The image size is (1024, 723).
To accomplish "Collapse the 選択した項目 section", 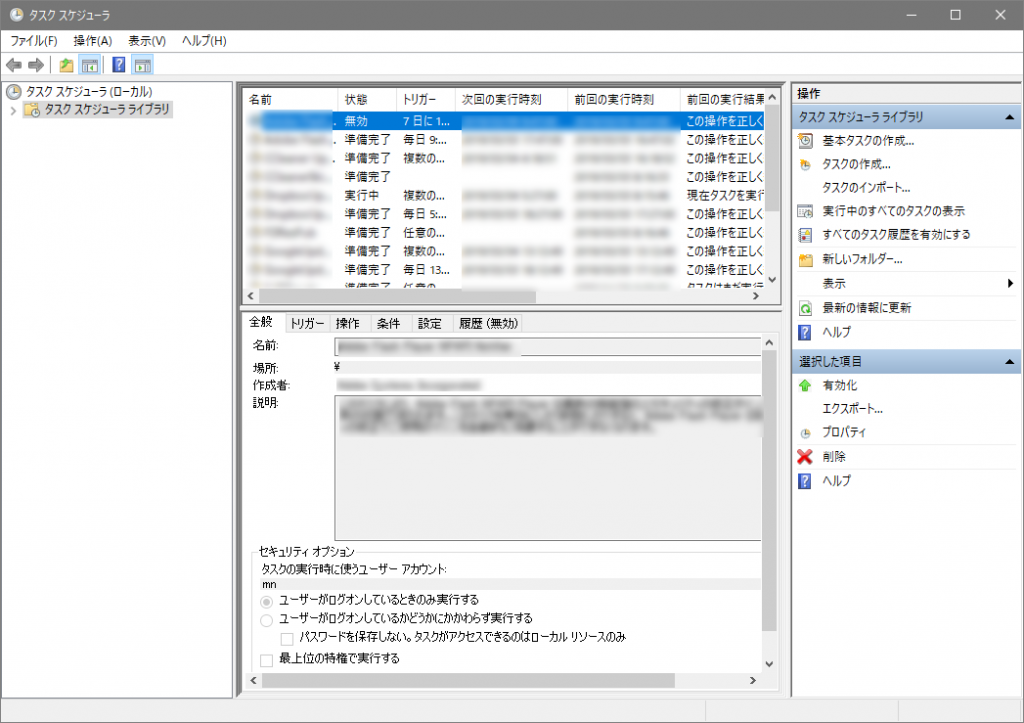I will (1010, 361).
